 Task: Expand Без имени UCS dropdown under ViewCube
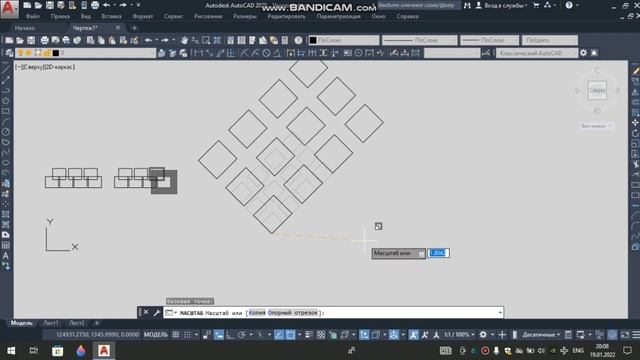[596, 126]
